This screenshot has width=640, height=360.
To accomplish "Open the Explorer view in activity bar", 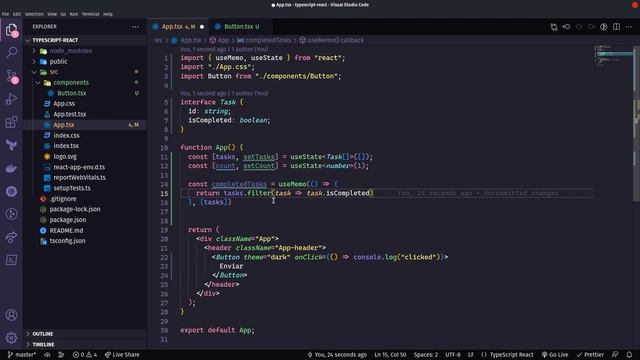I will 11,30.
